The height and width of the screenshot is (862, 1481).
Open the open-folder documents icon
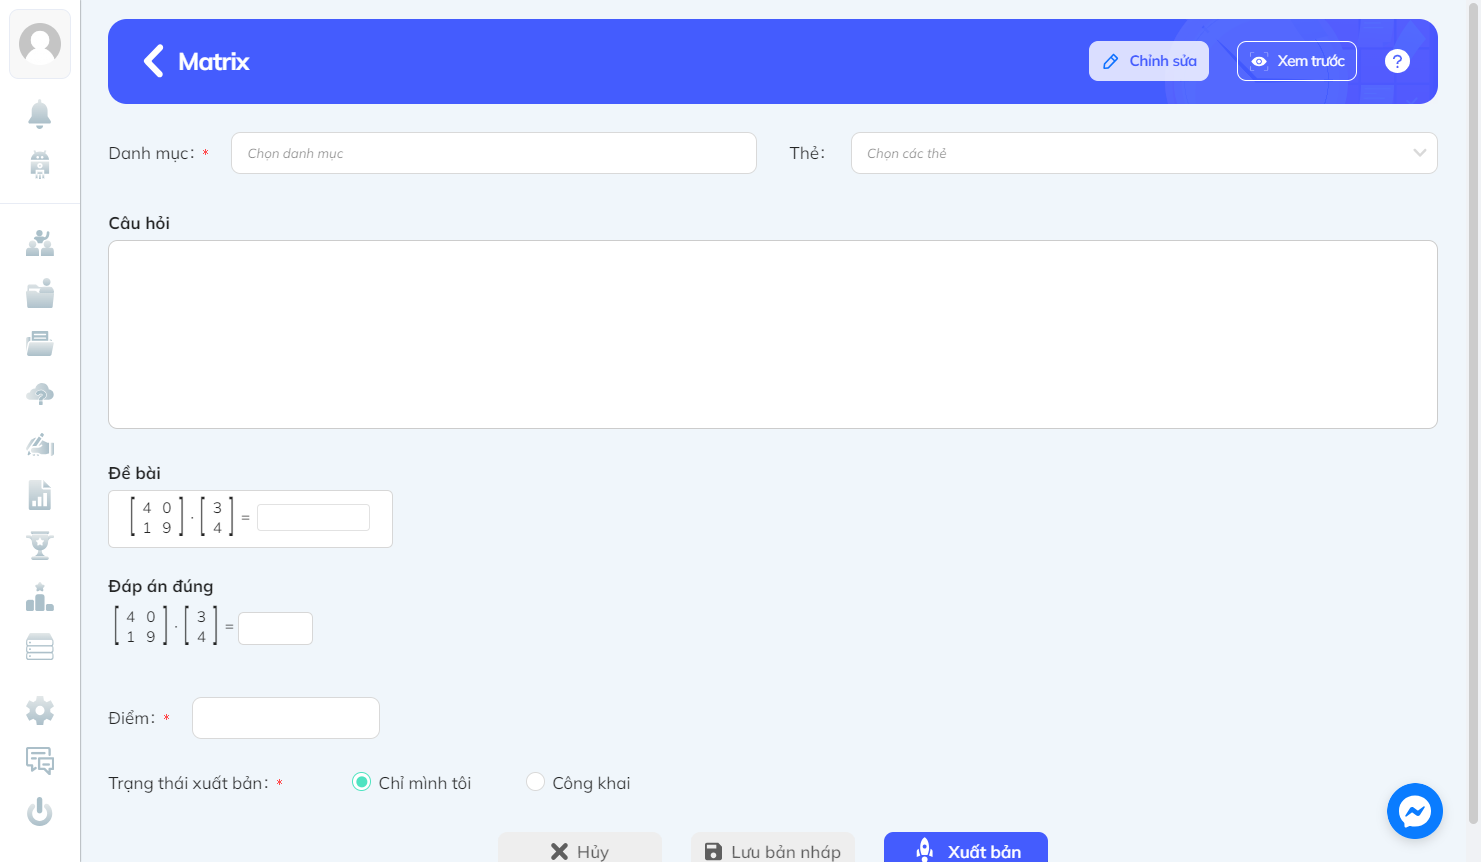(40, 344)
